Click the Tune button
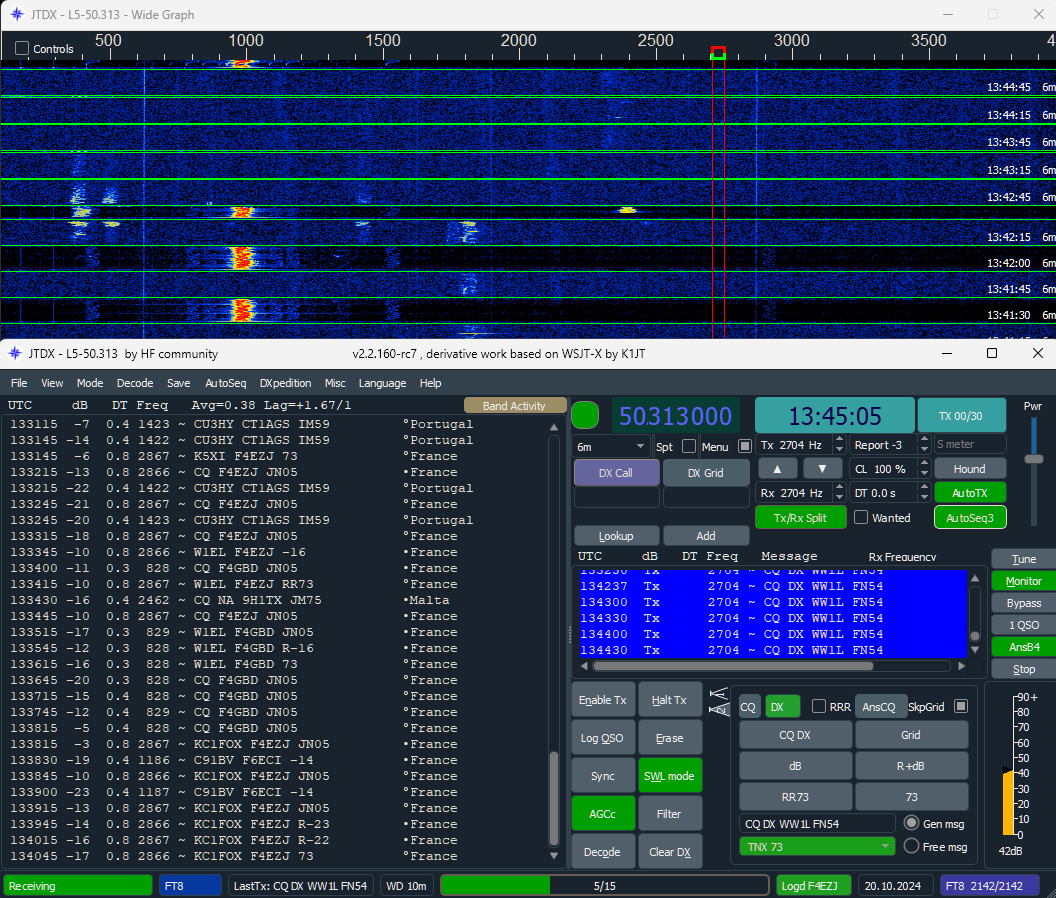 click(1024, 558)
